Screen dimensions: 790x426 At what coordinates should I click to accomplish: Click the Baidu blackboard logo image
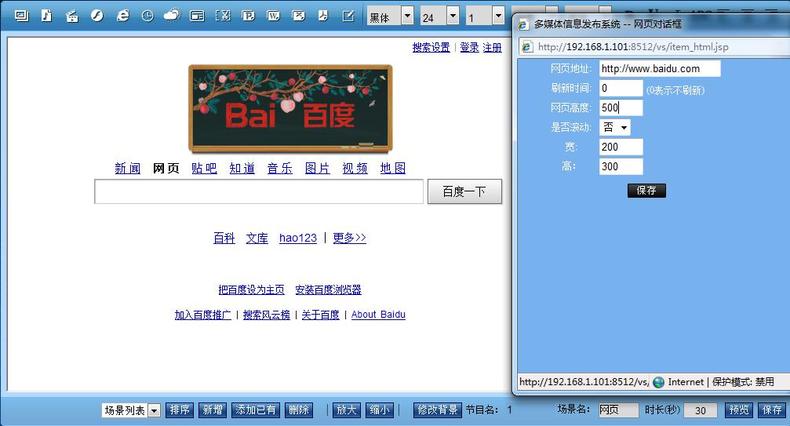(290, 108)
